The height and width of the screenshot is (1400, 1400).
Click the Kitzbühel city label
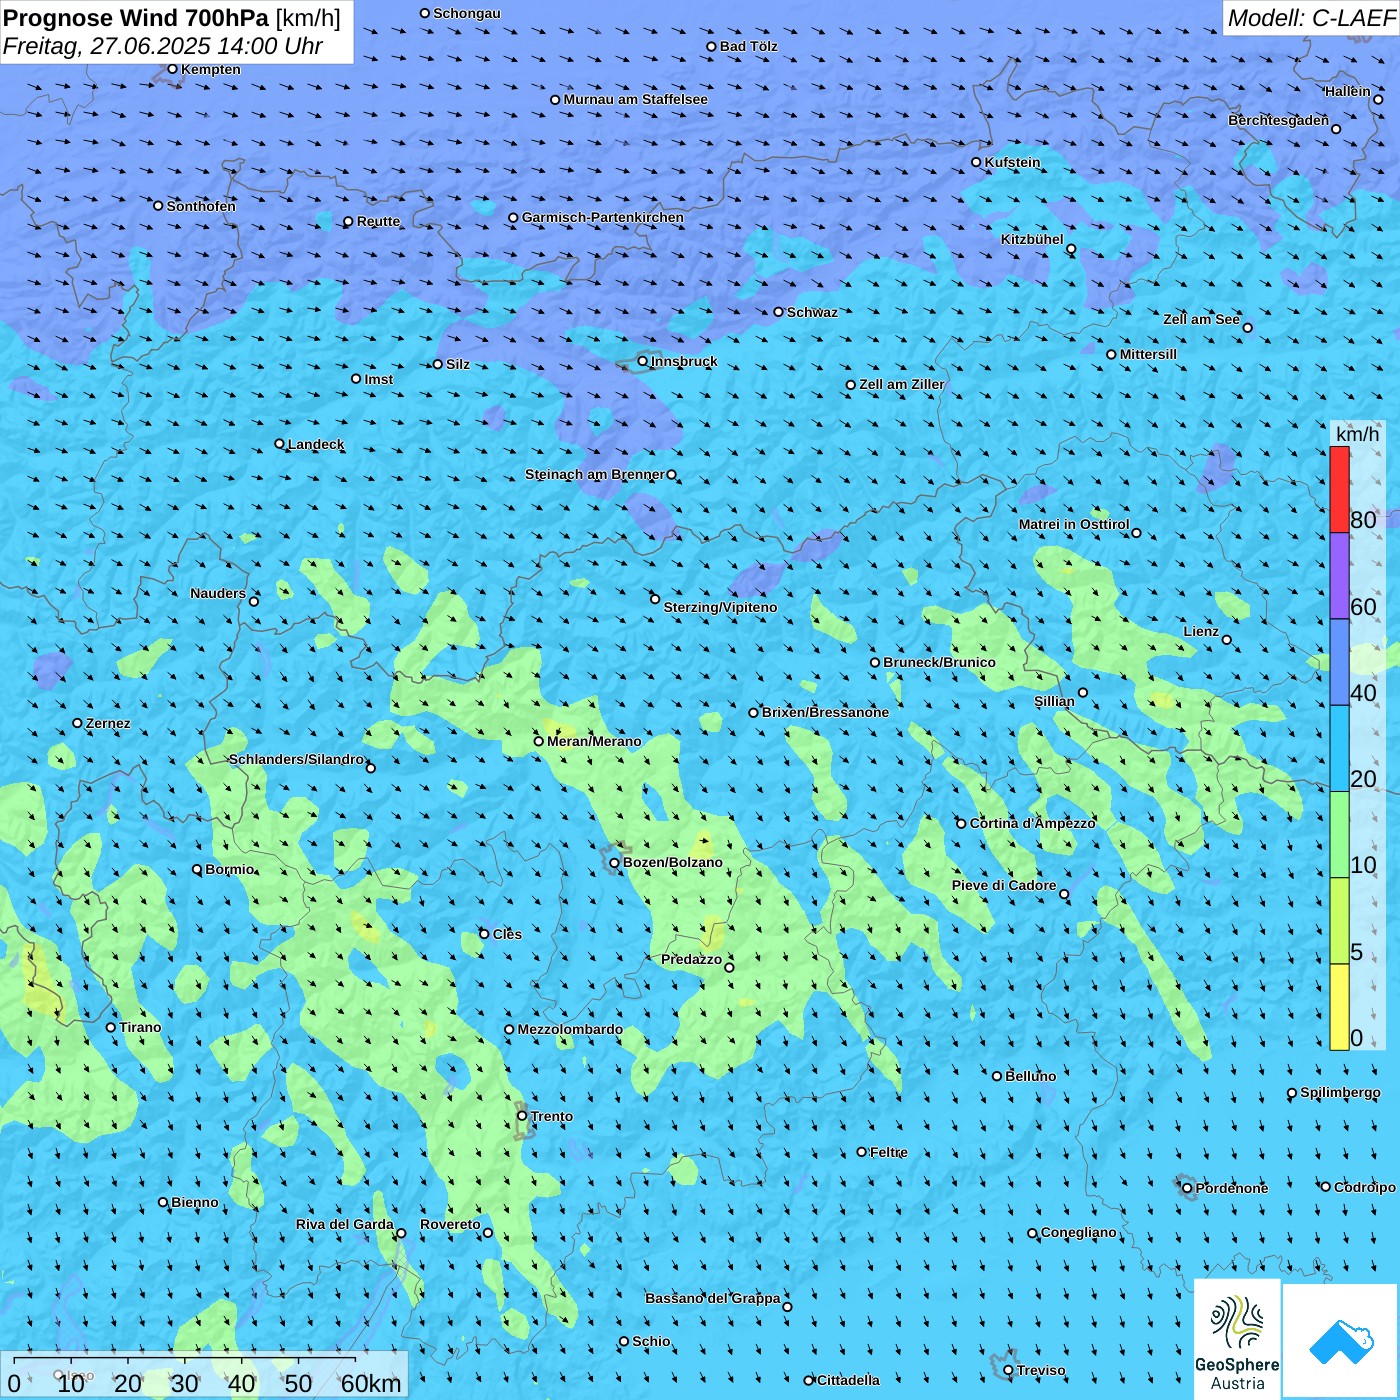pyautogui.click(x=1032, y=239)
